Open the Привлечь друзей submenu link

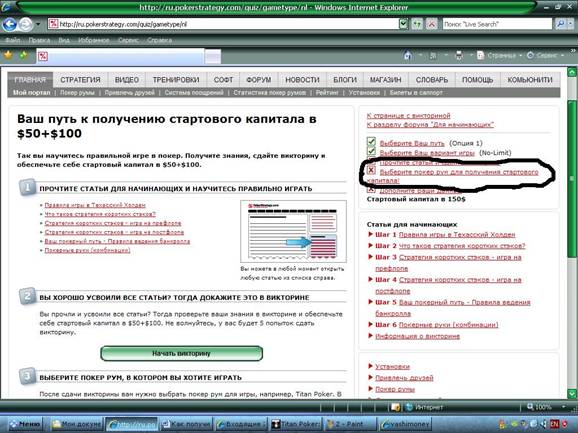point(129,92)
